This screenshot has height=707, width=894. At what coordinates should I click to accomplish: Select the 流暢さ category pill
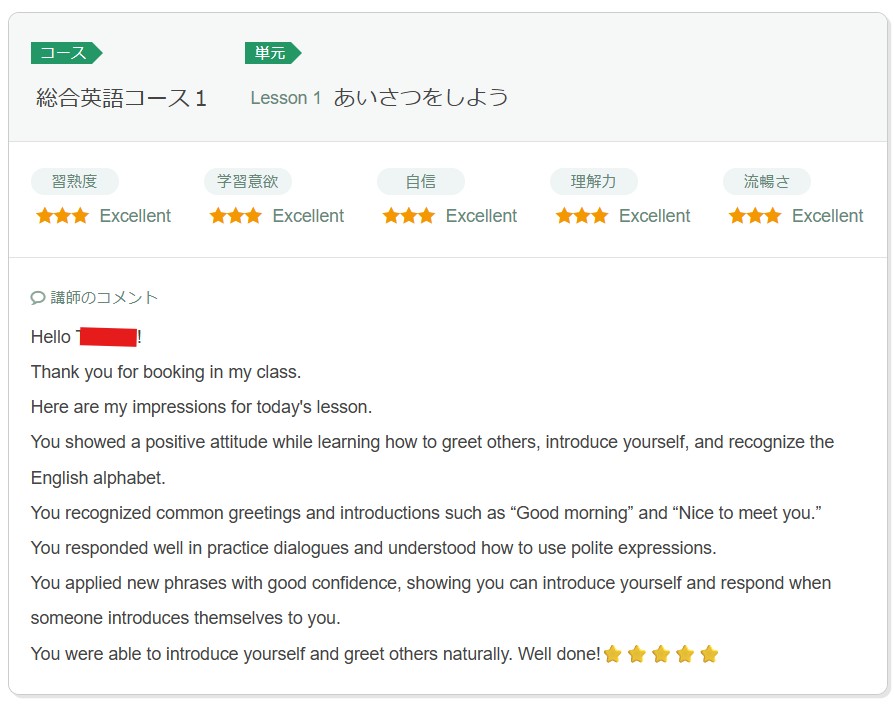[x=766, y=182]
